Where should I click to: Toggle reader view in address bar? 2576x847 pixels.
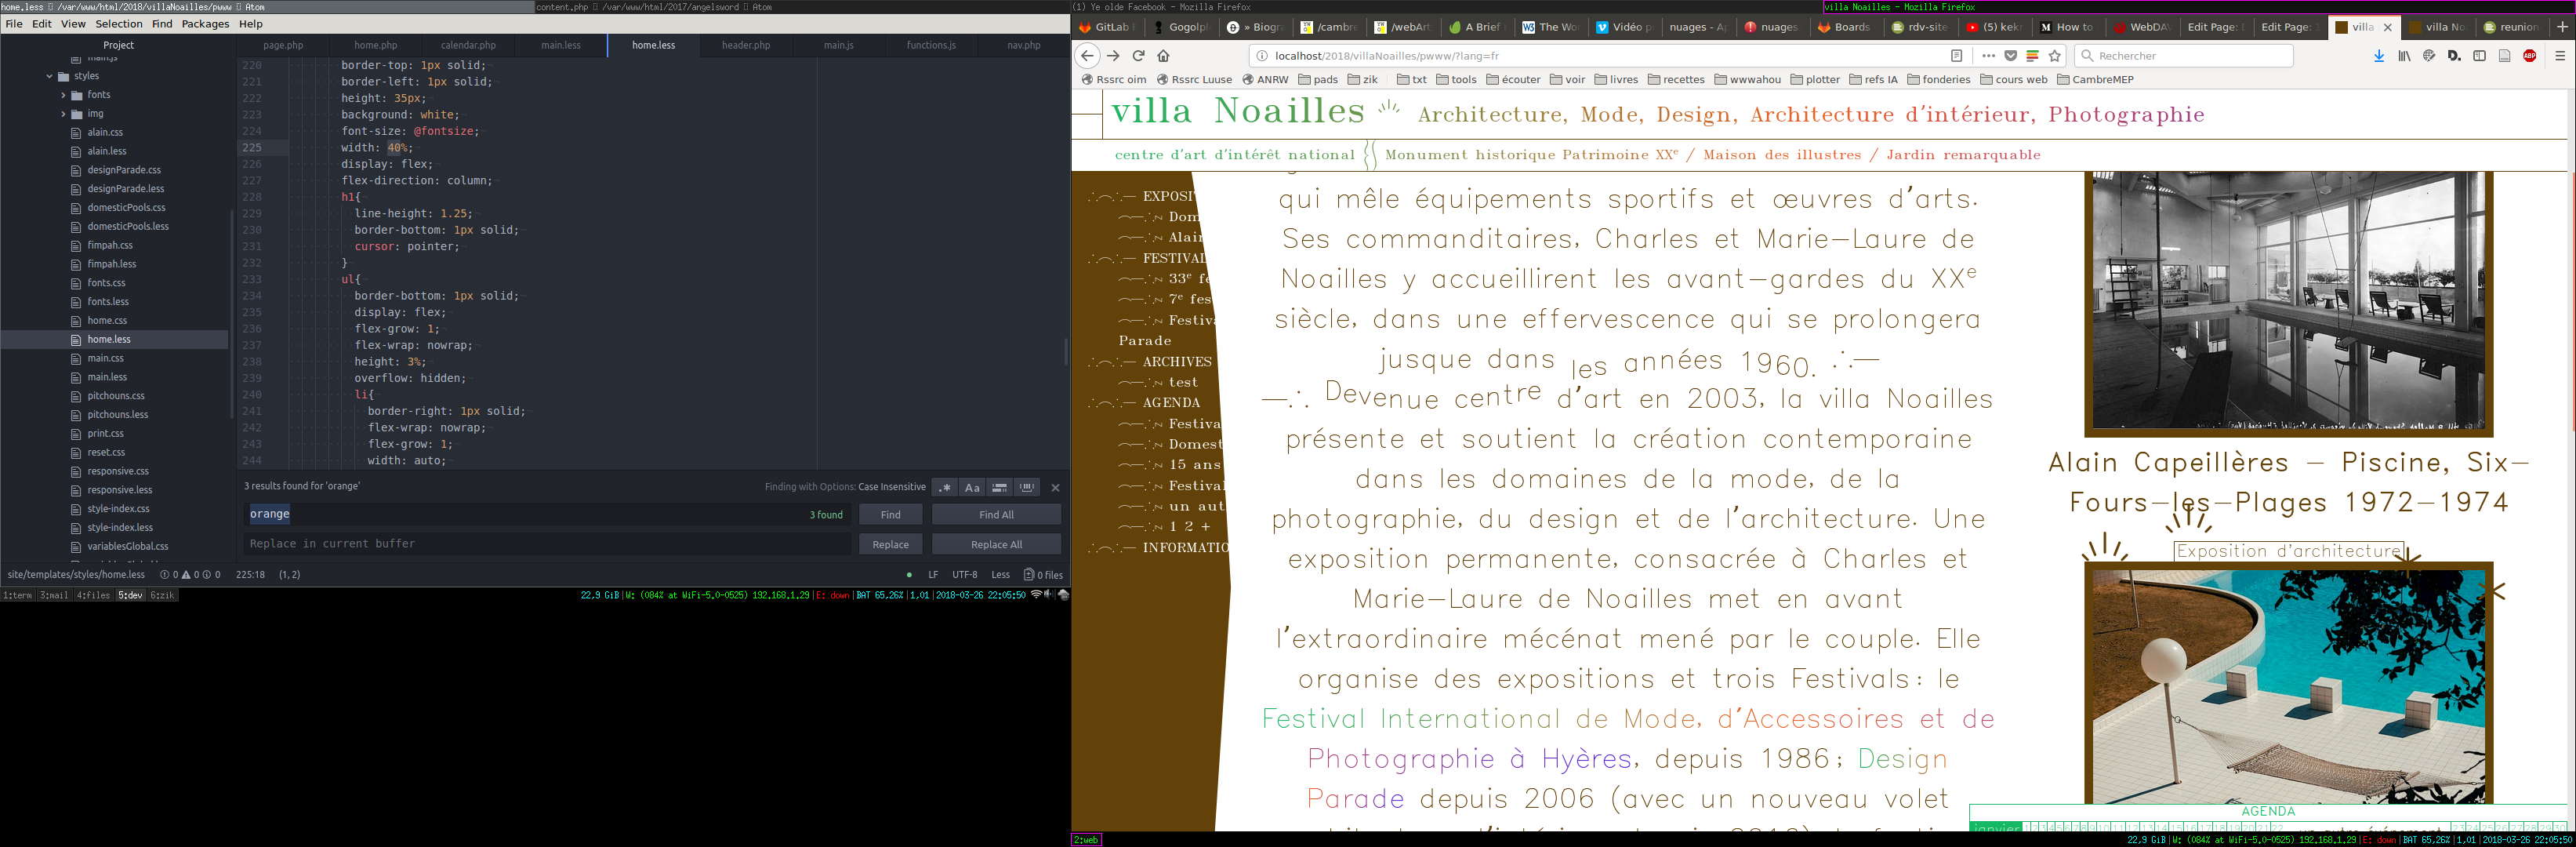tap(1957, 56)
